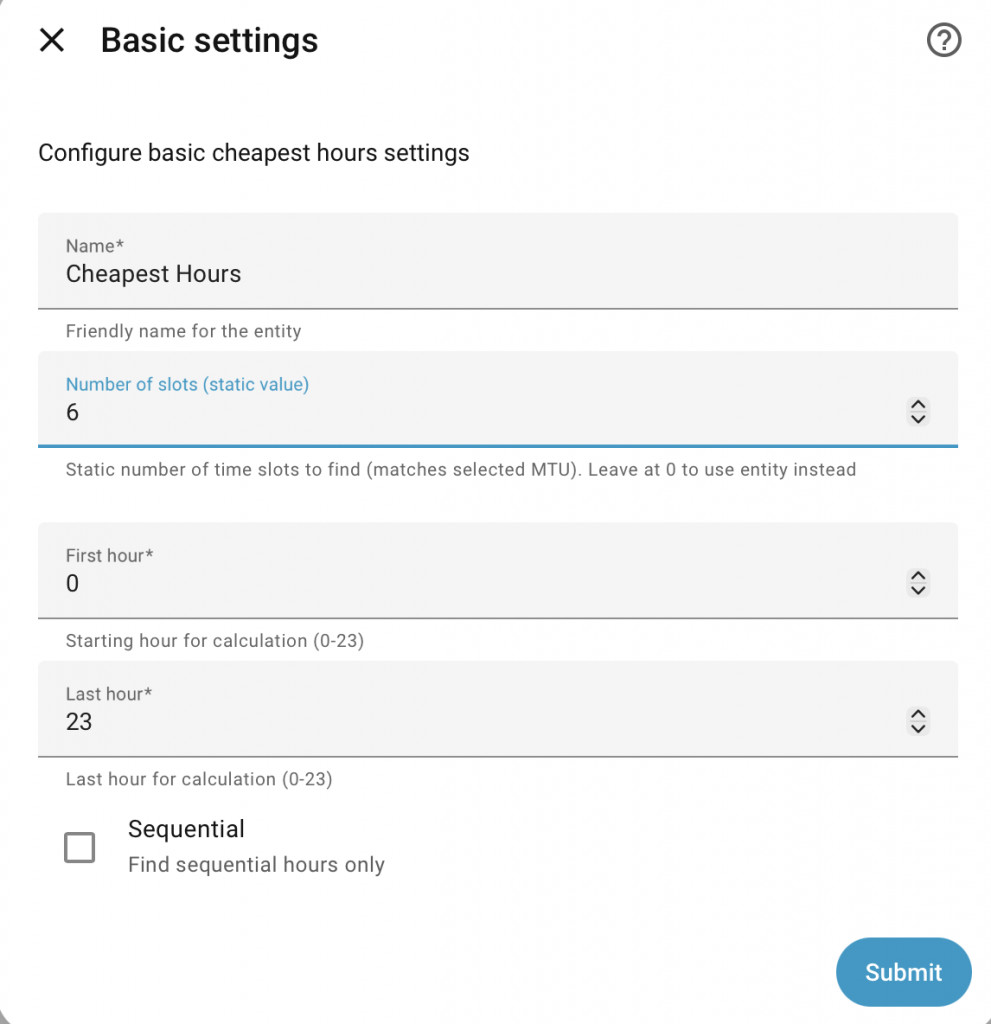The height and width of the screenshot is (1024, 991).
Task: Click the 'Basic settings' dialog title
Action: (209, 41)
